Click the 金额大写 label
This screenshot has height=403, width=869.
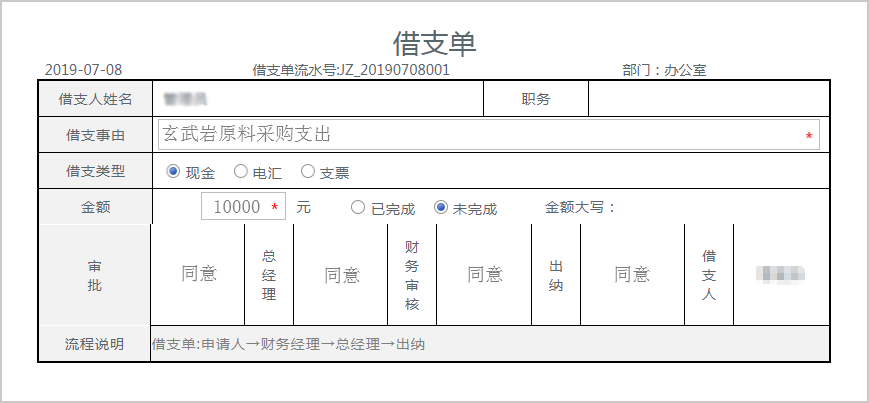pyautogui.click(x=580, y=208)
